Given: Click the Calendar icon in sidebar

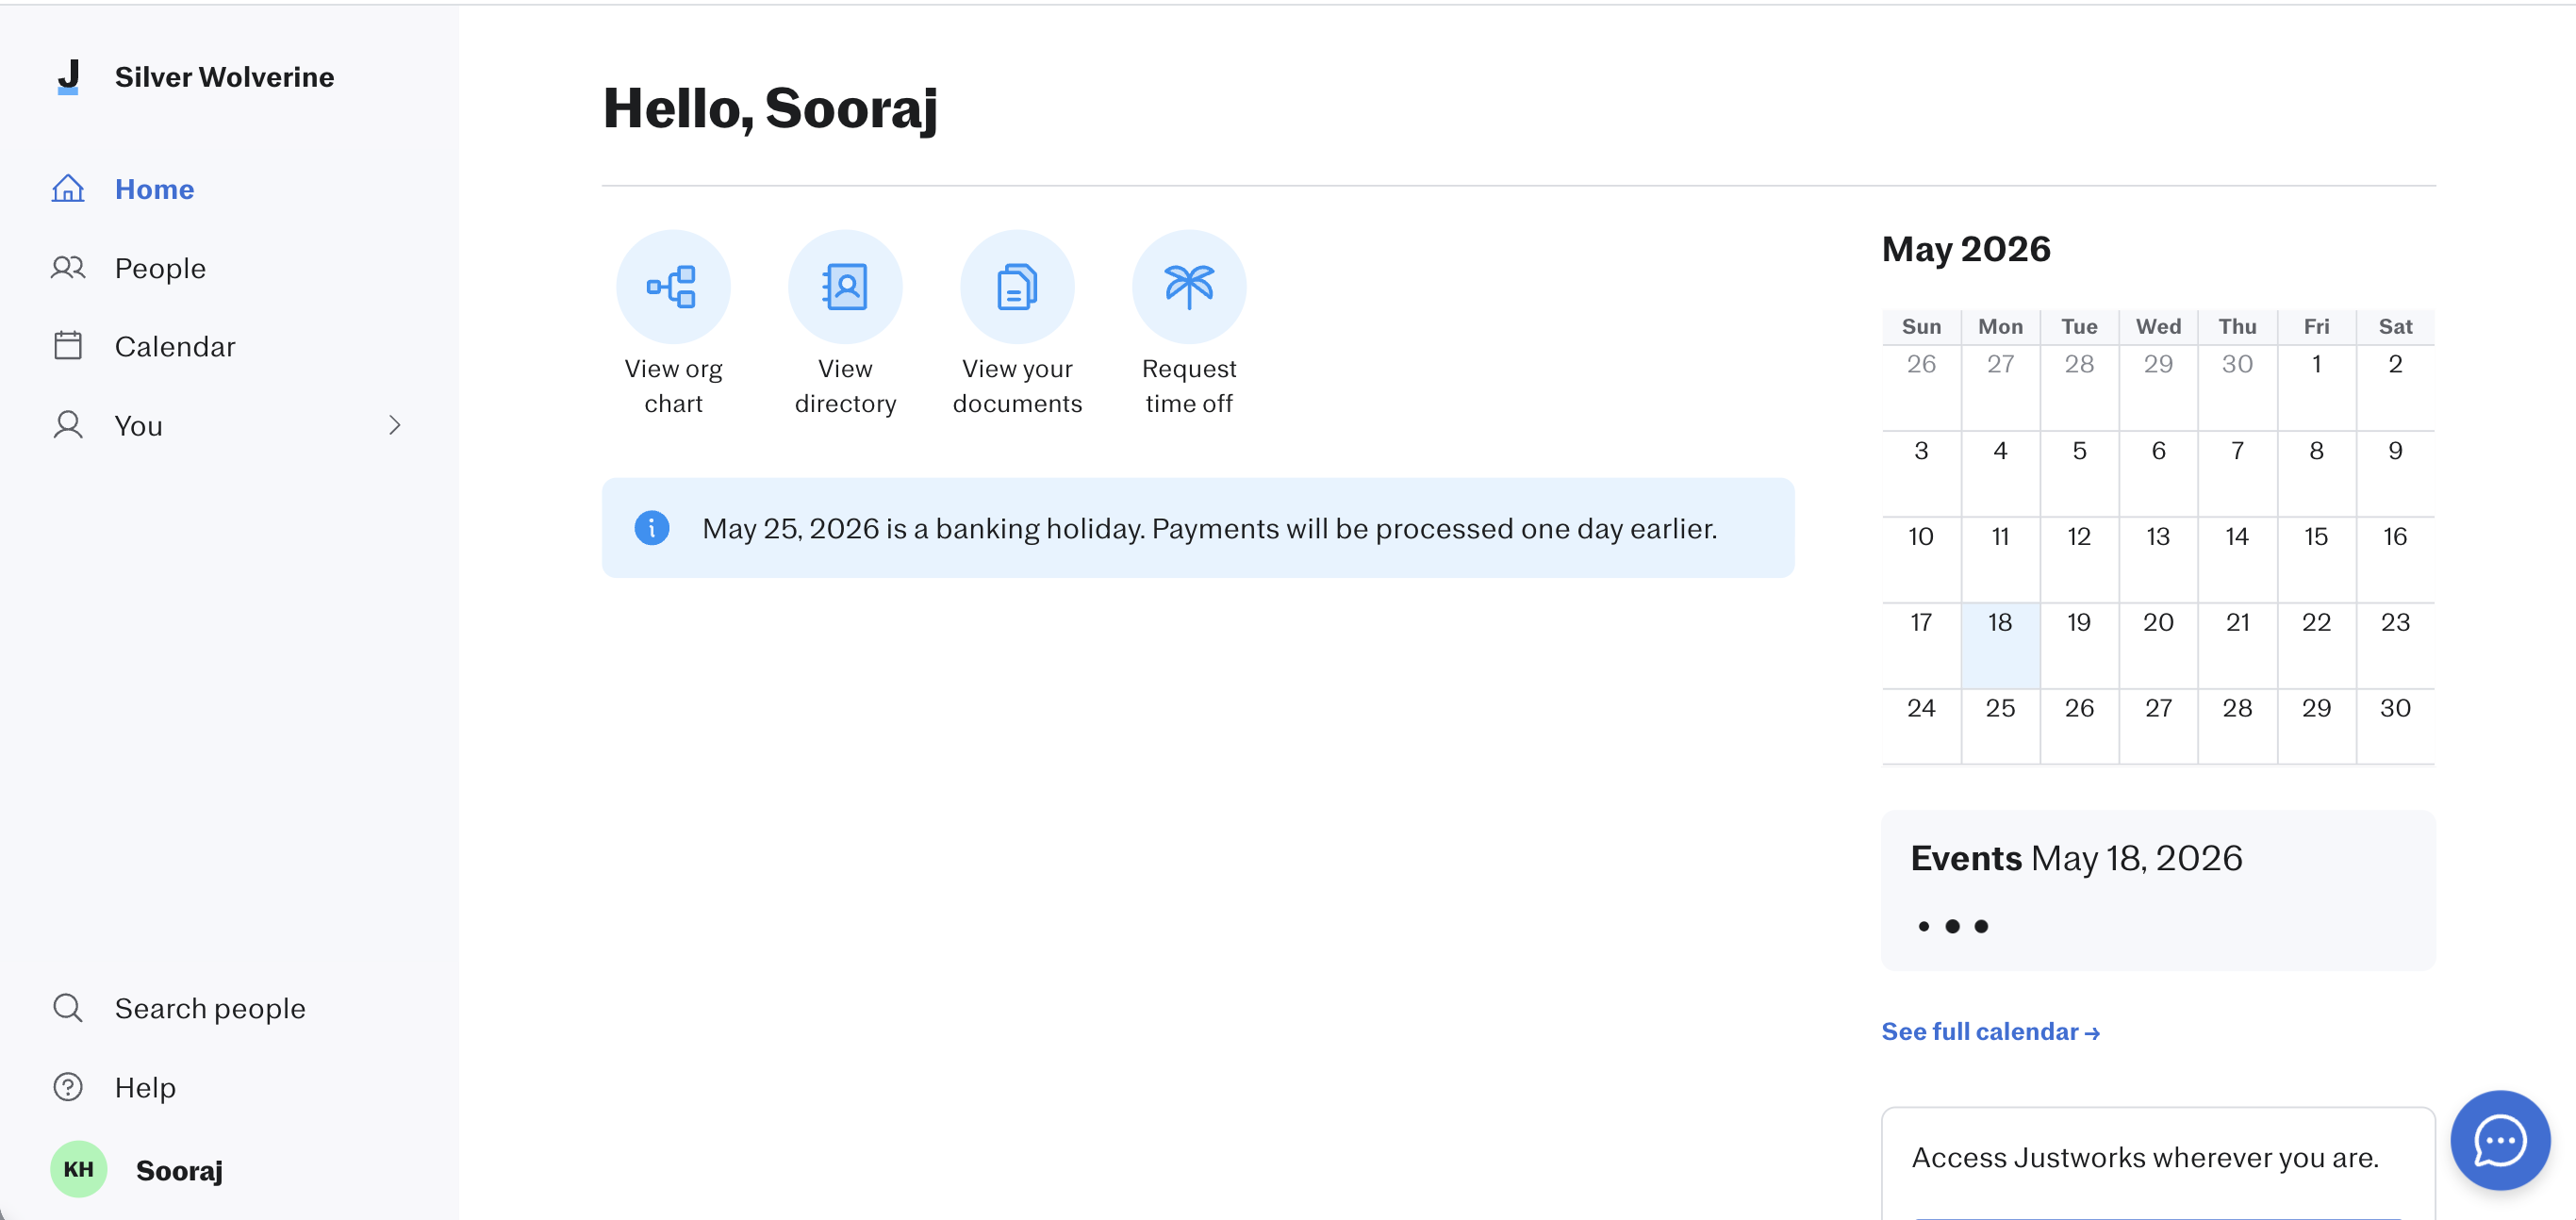Looking at the screenshot, I should coord(68,346).
